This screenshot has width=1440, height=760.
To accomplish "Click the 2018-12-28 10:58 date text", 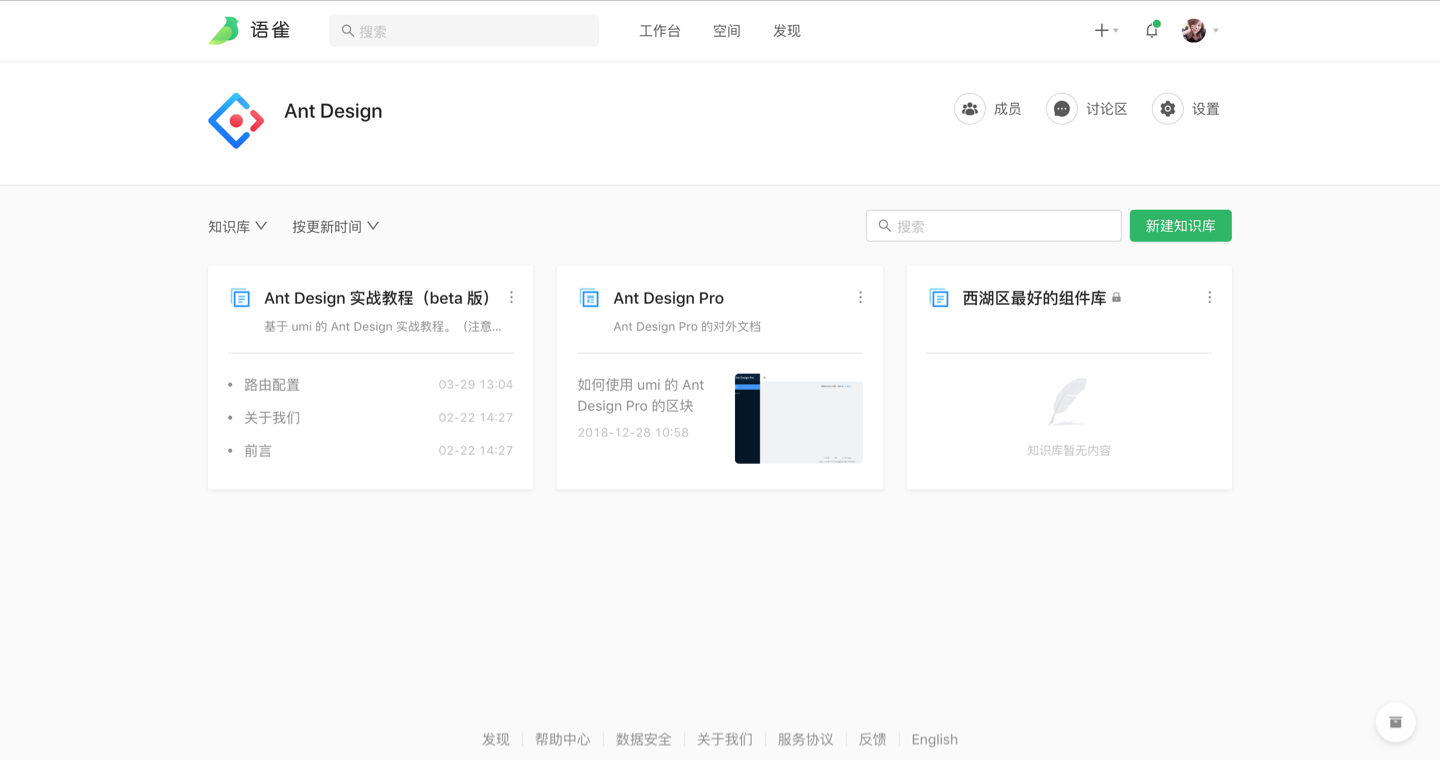I will [x=633, y=433].
